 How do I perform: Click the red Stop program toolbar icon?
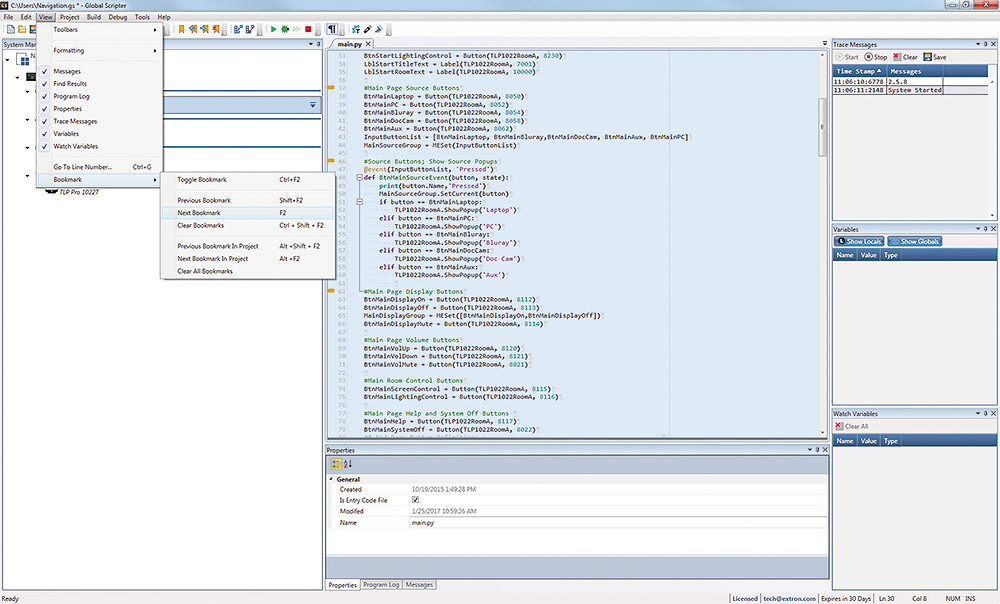309,30
